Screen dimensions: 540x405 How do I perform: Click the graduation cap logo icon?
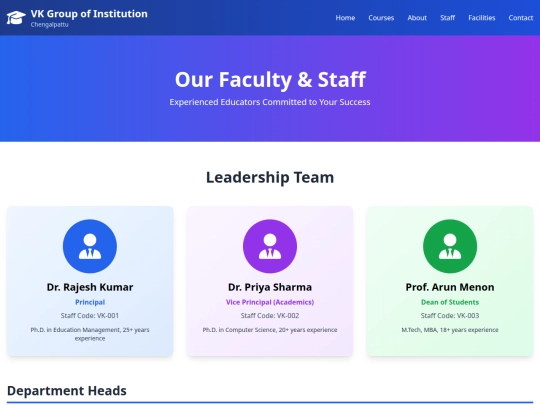click(16, 18)
